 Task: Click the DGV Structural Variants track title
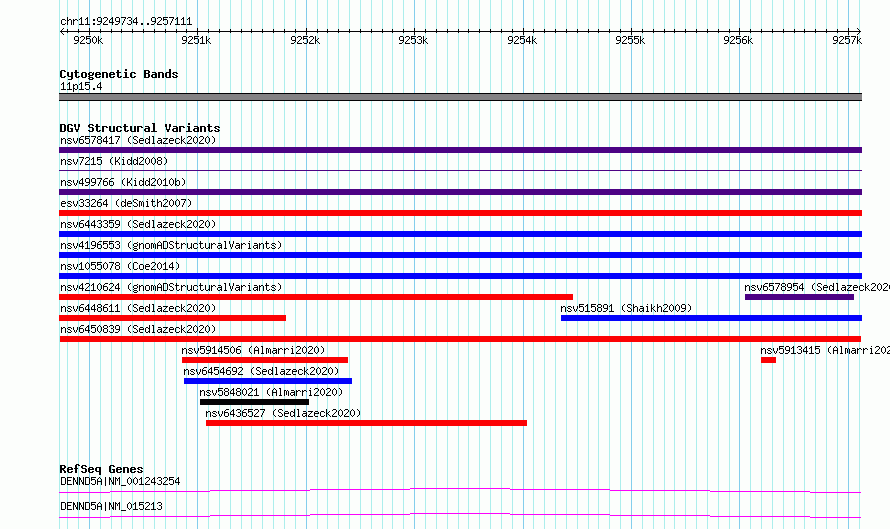140,128
